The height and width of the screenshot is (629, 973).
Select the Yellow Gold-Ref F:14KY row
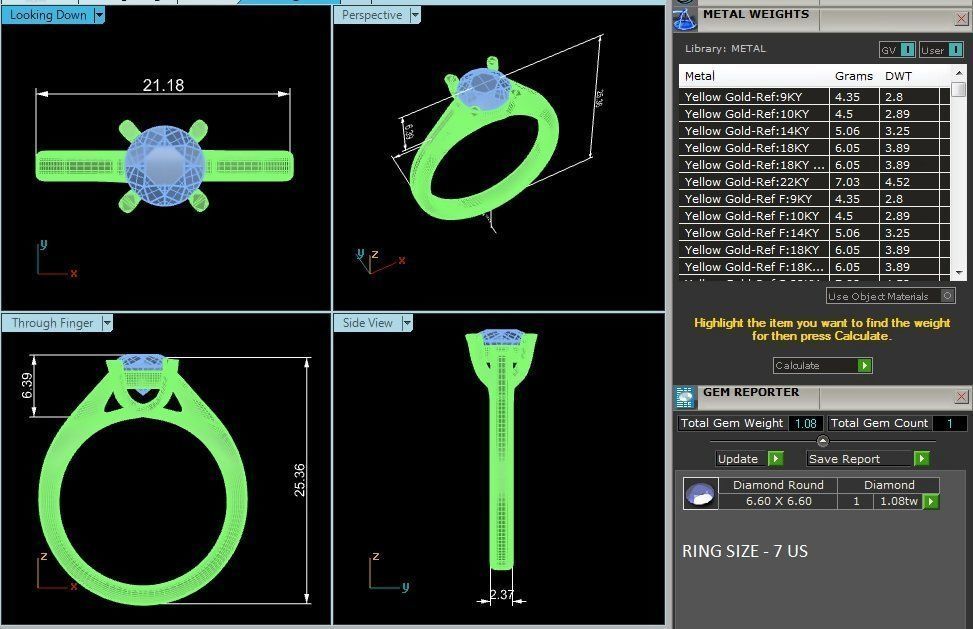click(x=814, y=233)
